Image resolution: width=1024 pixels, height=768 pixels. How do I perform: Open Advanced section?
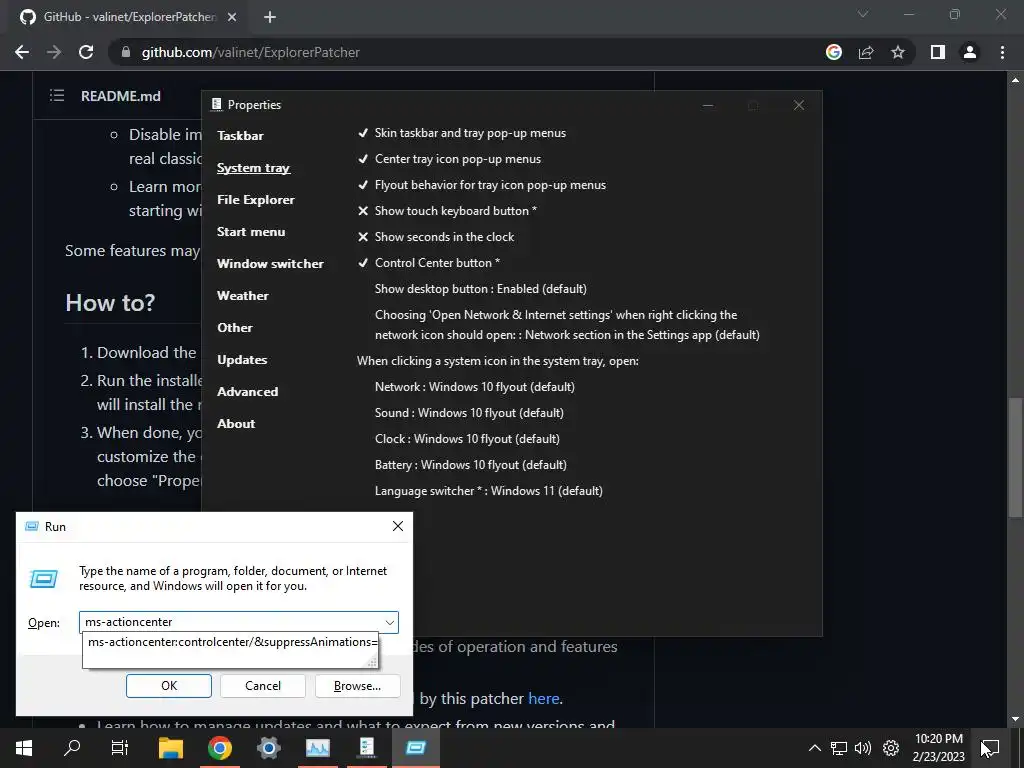pos(248,392)
